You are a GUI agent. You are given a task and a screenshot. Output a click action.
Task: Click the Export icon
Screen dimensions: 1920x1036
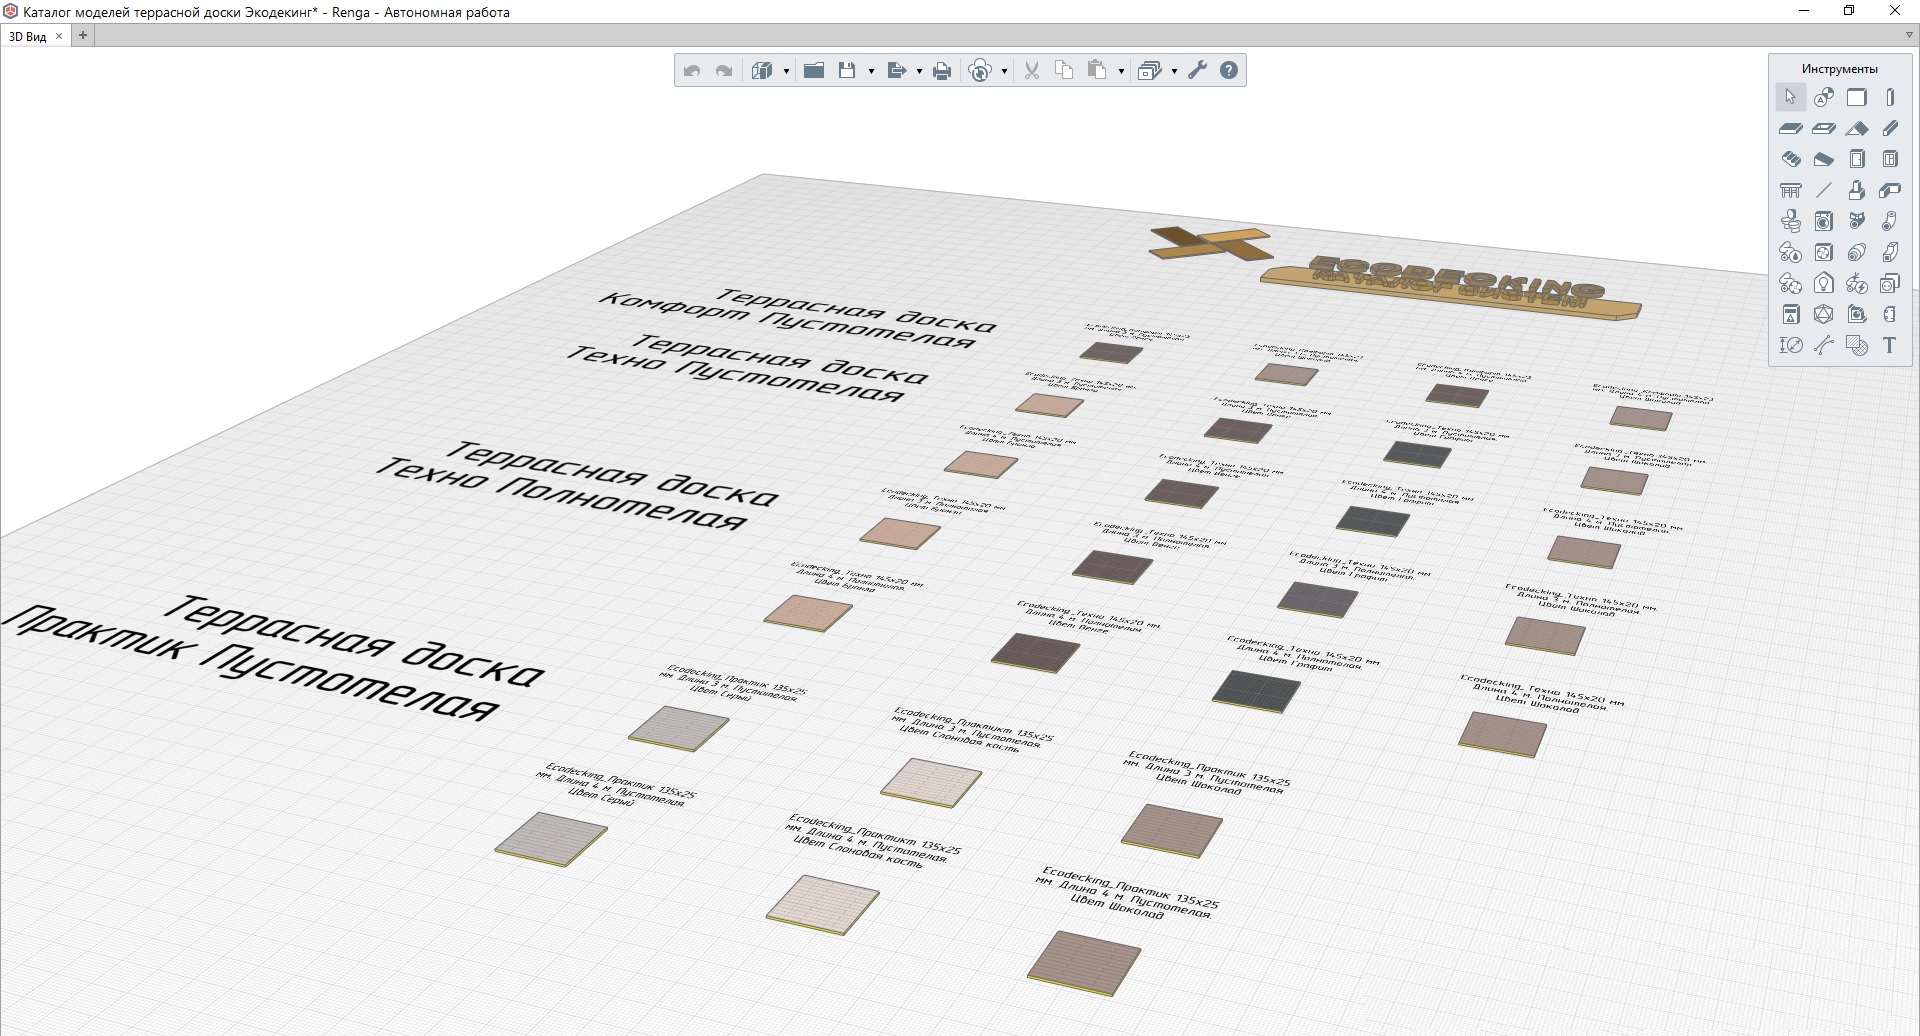click(x=896, y=70)
